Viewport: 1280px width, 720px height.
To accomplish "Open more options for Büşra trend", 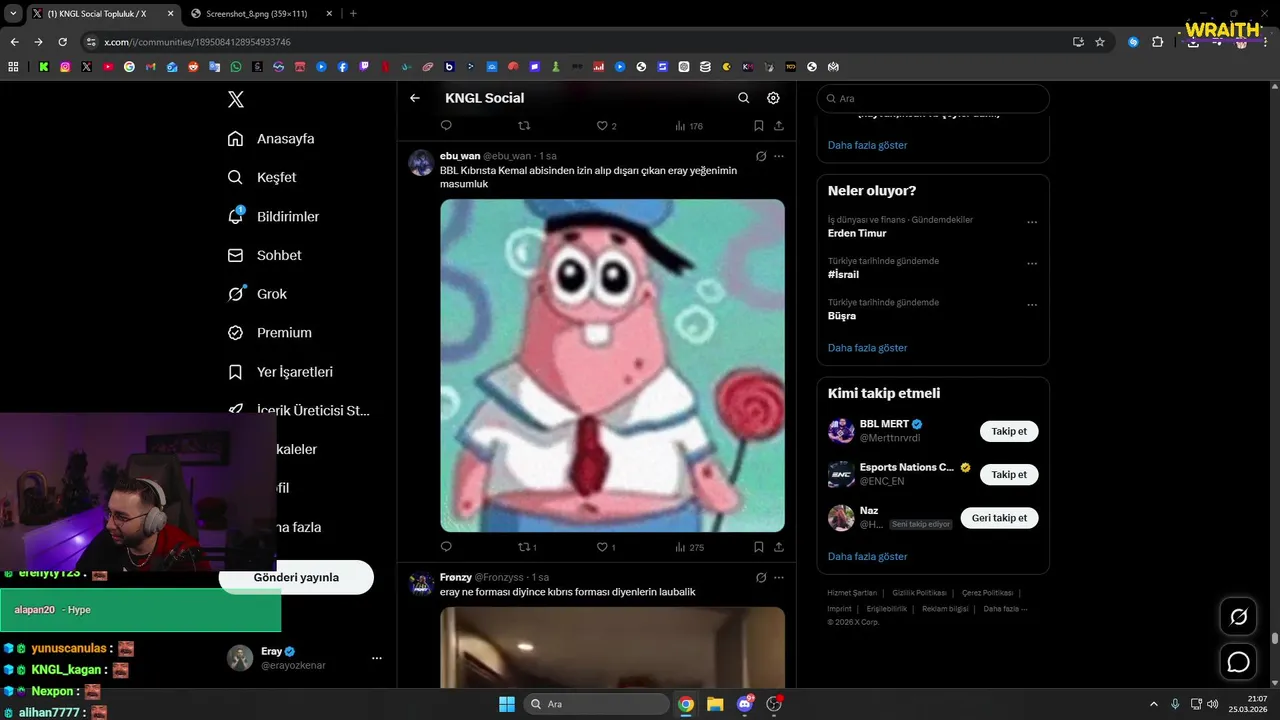I will tap(1032, 304).
